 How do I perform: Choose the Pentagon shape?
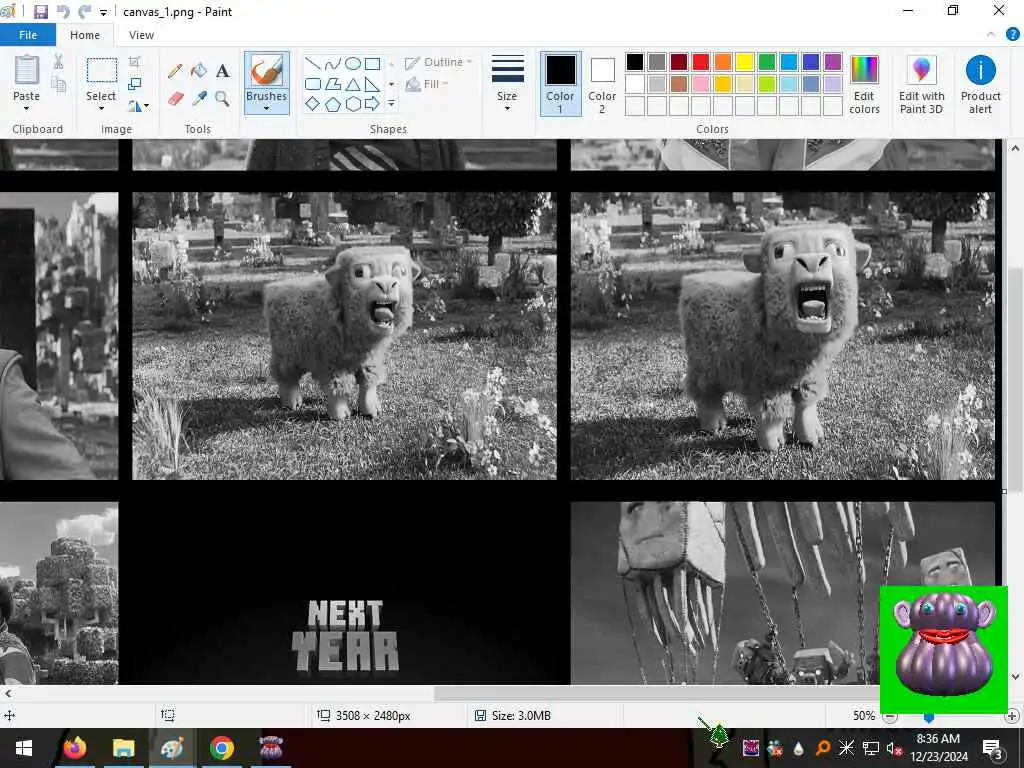click(x=333, y=103)
